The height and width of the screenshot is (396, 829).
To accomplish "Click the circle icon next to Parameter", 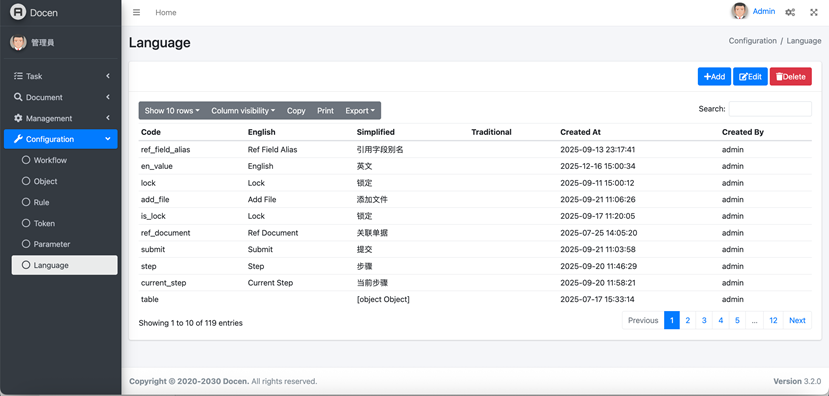I will (x=26, y=244).
